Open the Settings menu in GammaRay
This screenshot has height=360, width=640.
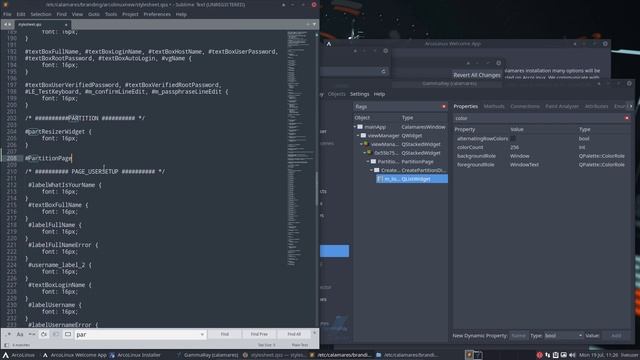tap(359, 94)
